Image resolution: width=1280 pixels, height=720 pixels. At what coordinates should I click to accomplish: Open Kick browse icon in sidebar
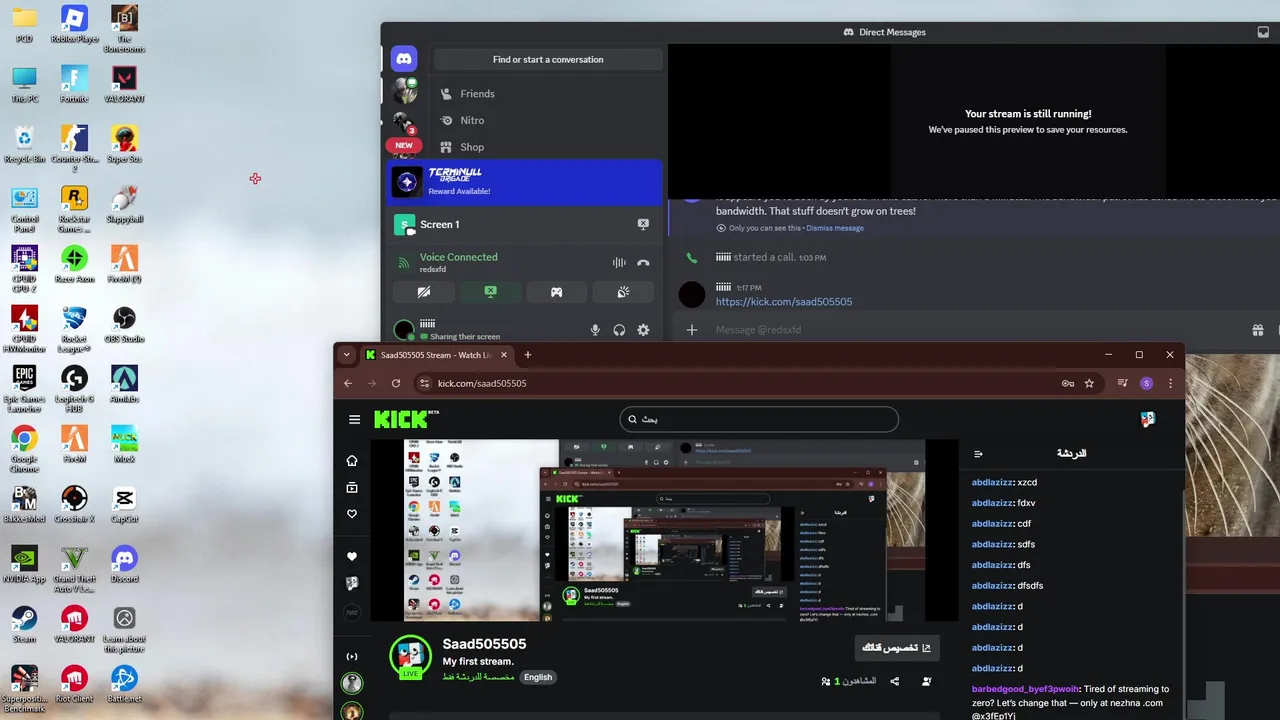point(352,488)
